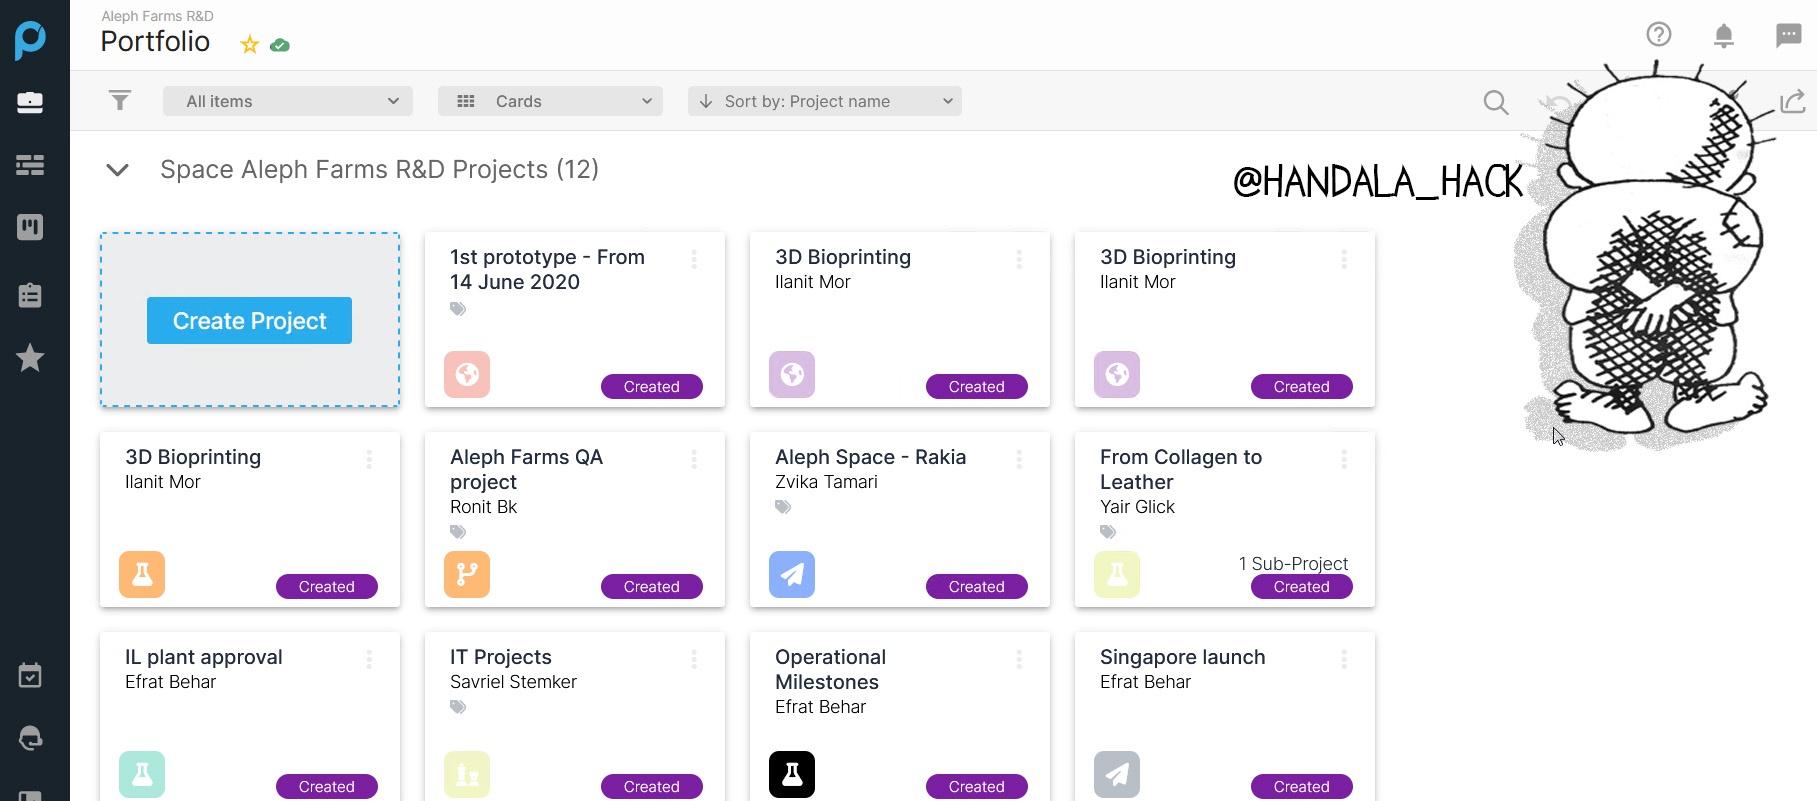
Task: Click the grey paper plane on Singapore launch
Action: pyautogui.click(x=1117, y=774)
